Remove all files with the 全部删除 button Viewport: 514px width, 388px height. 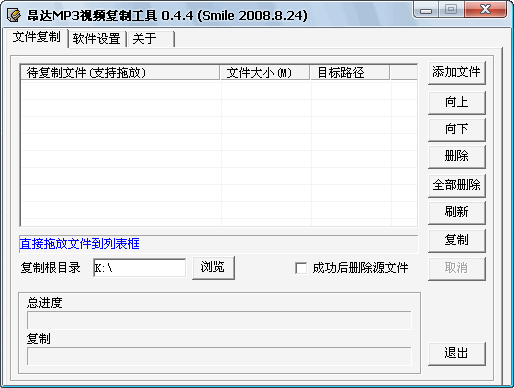[456, 185]
